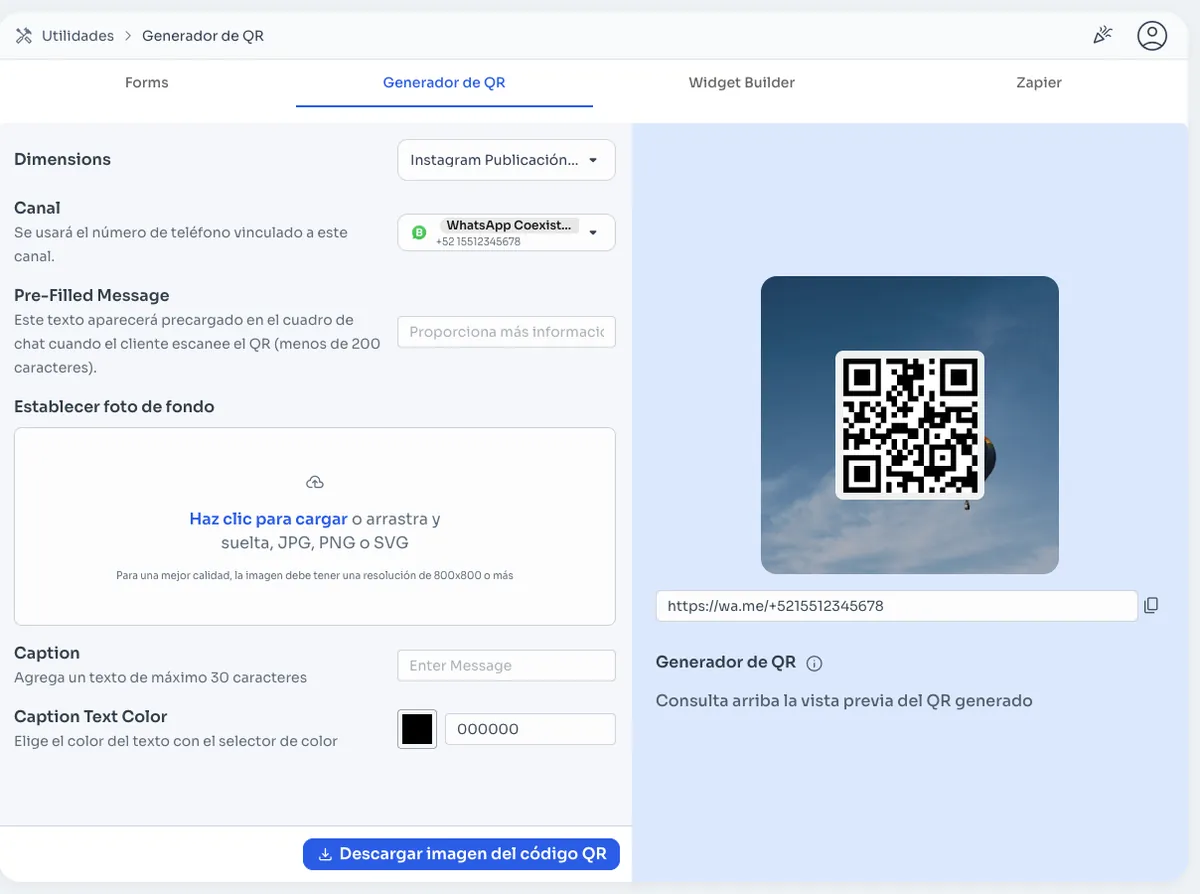Click 'Agrega un texto de máximo 30 caracteres'
Image resolution: width=1200 pixels, height=894 pixels.
[160, 678]
